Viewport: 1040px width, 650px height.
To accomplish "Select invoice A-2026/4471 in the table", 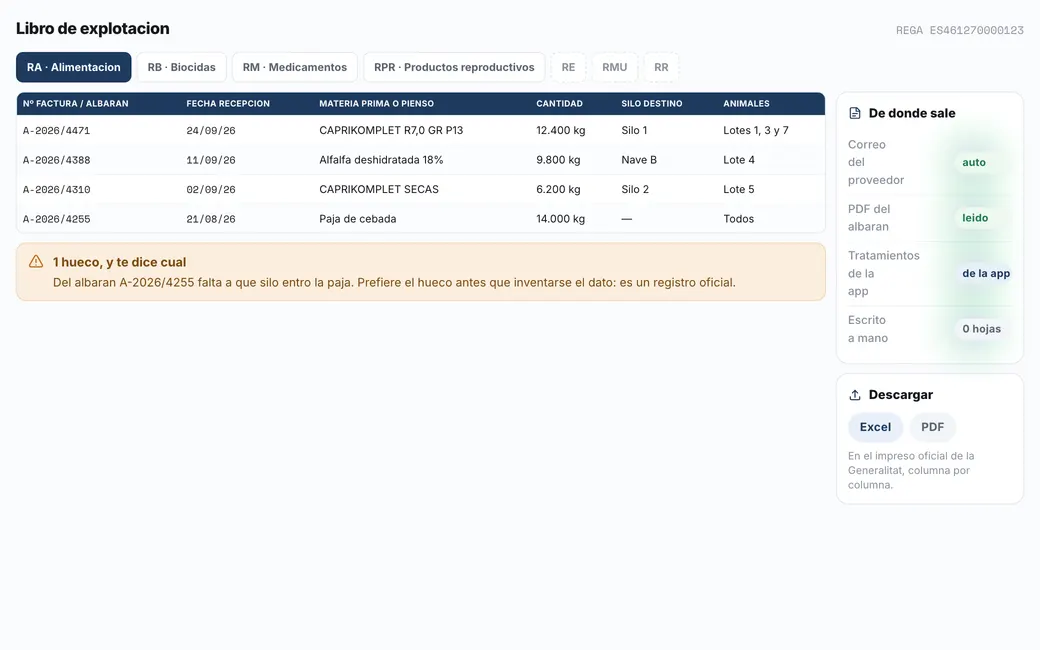I will (x=56, y=131).
